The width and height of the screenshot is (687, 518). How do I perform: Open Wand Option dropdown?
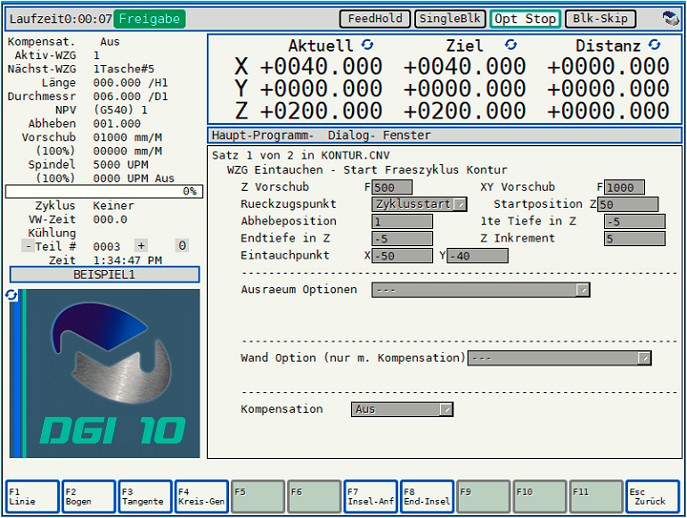pyautogui.click(x=560, y=358)
